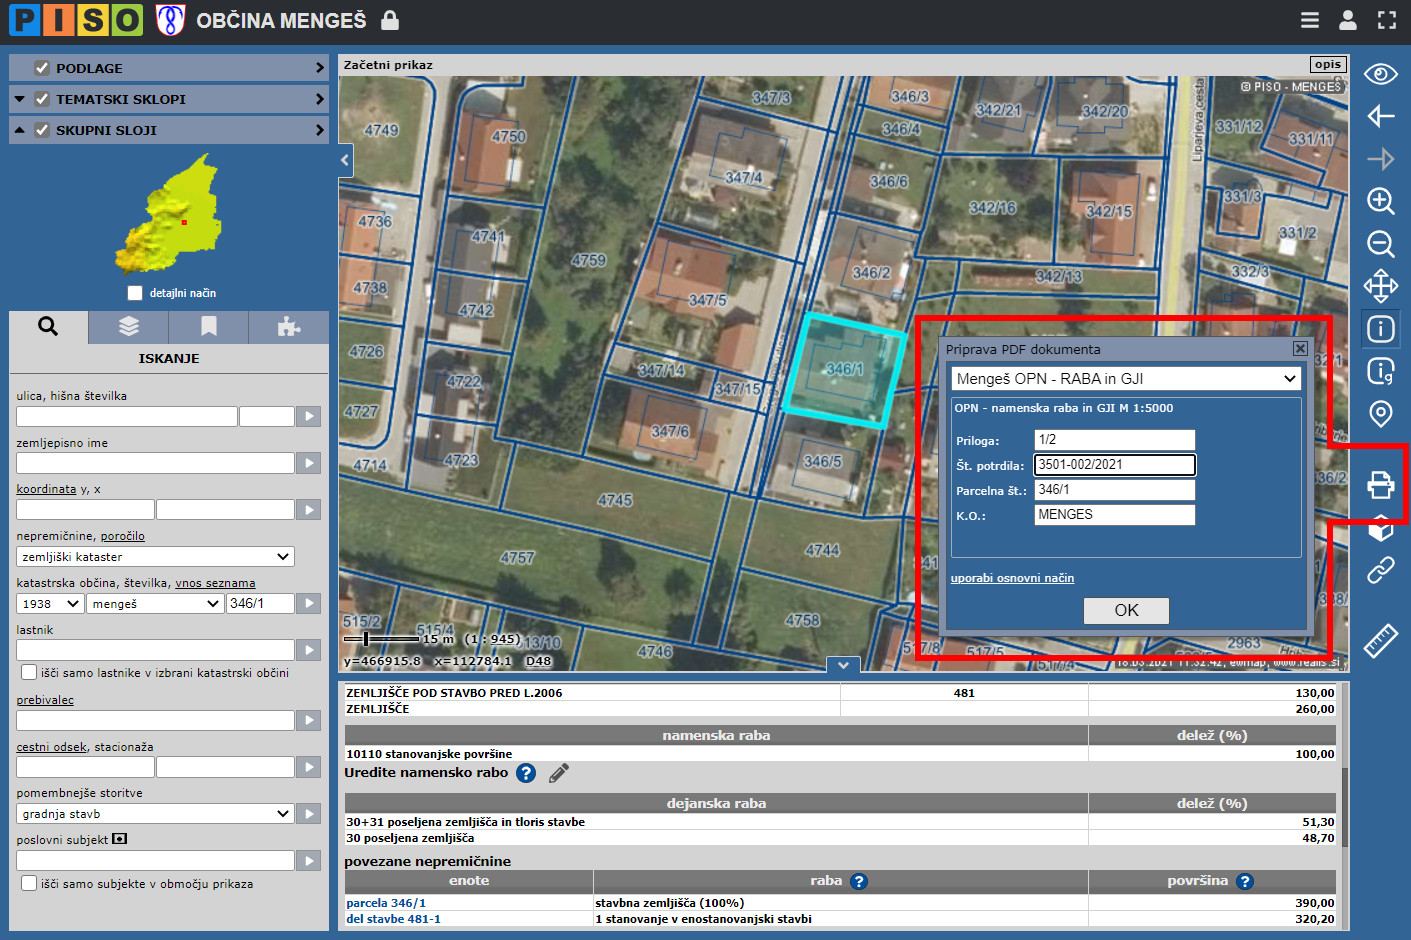Screen dimensions: 1411x940
Task: Enable the detajlni način checkbox
Action: (135, 293)
